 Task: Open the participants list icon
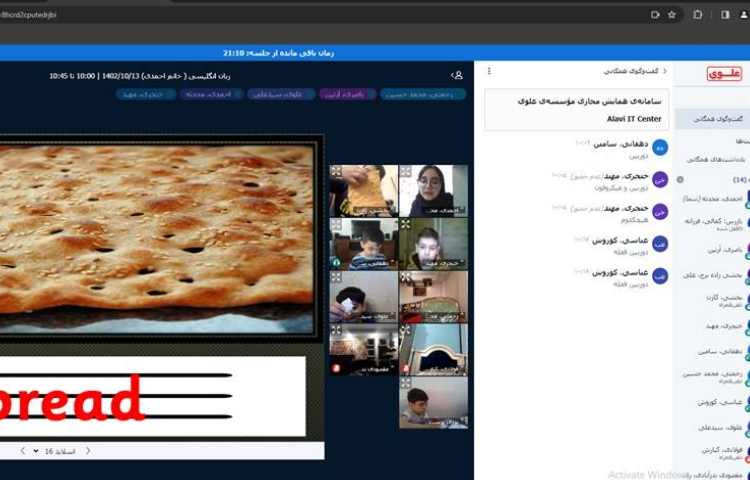click(457, 75)
